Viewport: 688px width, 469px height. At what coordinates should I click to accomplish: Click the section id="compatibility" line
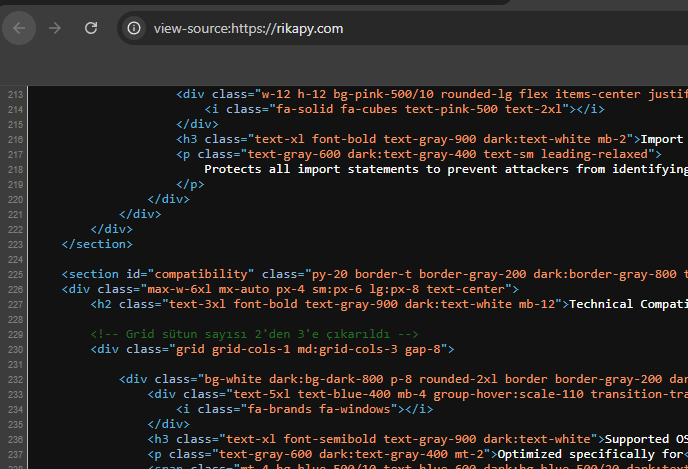coord(374,274)
